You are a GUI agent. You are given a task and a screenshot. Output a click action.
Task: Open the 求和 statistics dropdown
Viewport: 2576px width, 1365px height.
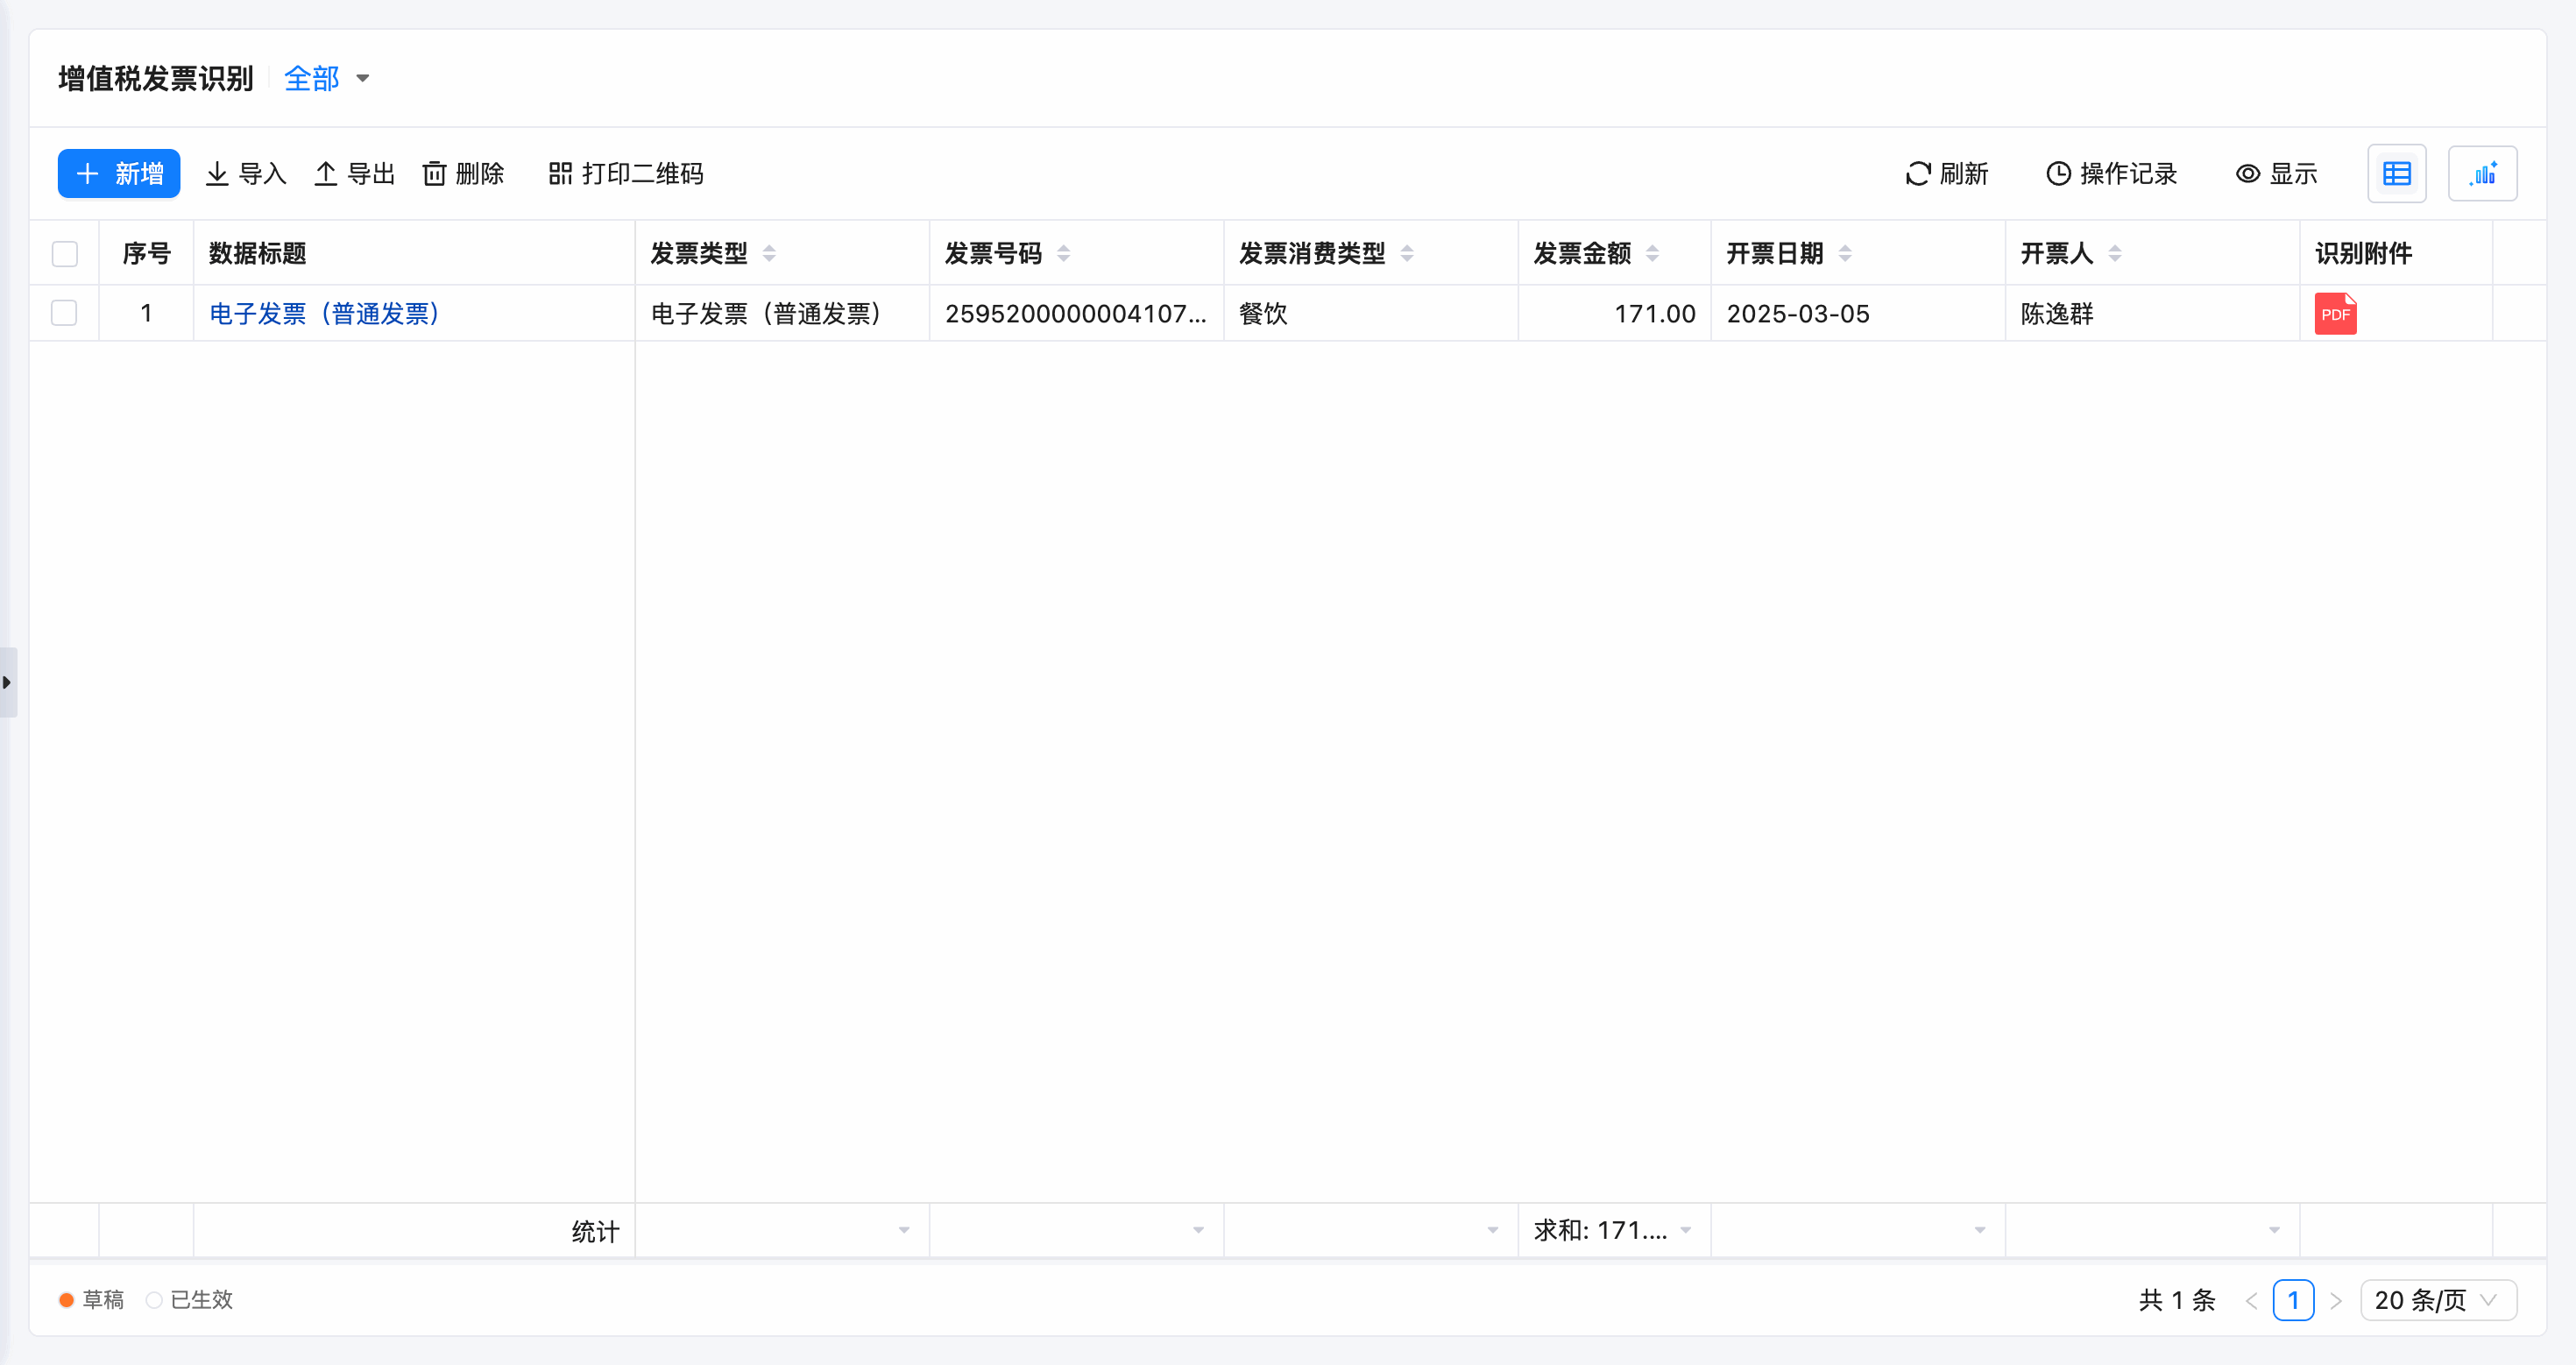pos(1612,1230)
